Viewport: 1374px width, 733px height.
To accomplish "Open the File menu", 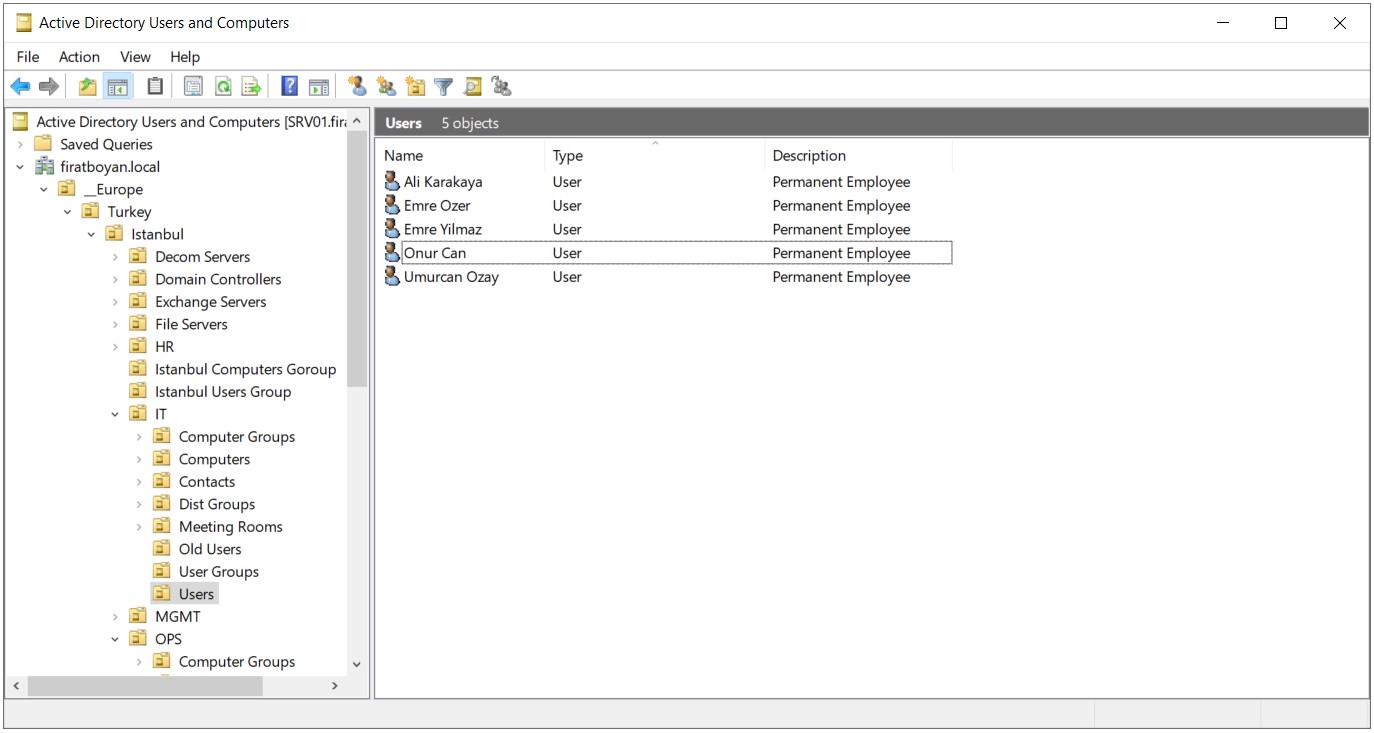I will [28, 57].
